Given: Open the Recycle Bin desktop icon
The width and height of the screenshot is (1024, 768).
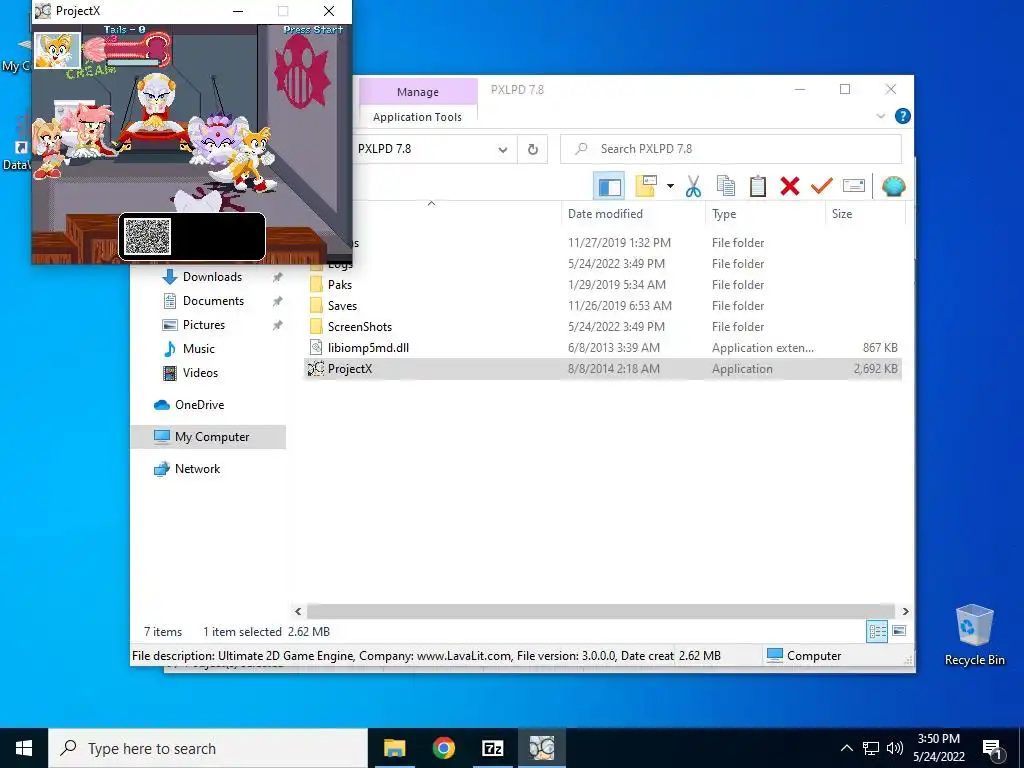Looking at the screenshot, I should pyautogui.click(x=974, y=634).
